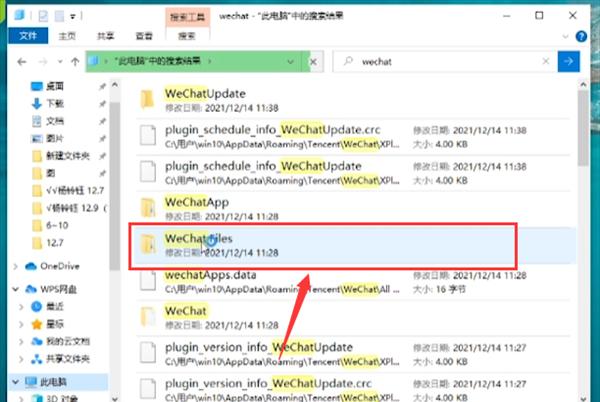Viewport: 600px width, 402px height.
Task: Click sidebar scrollbar up arrow
Action: pos(115,85)
